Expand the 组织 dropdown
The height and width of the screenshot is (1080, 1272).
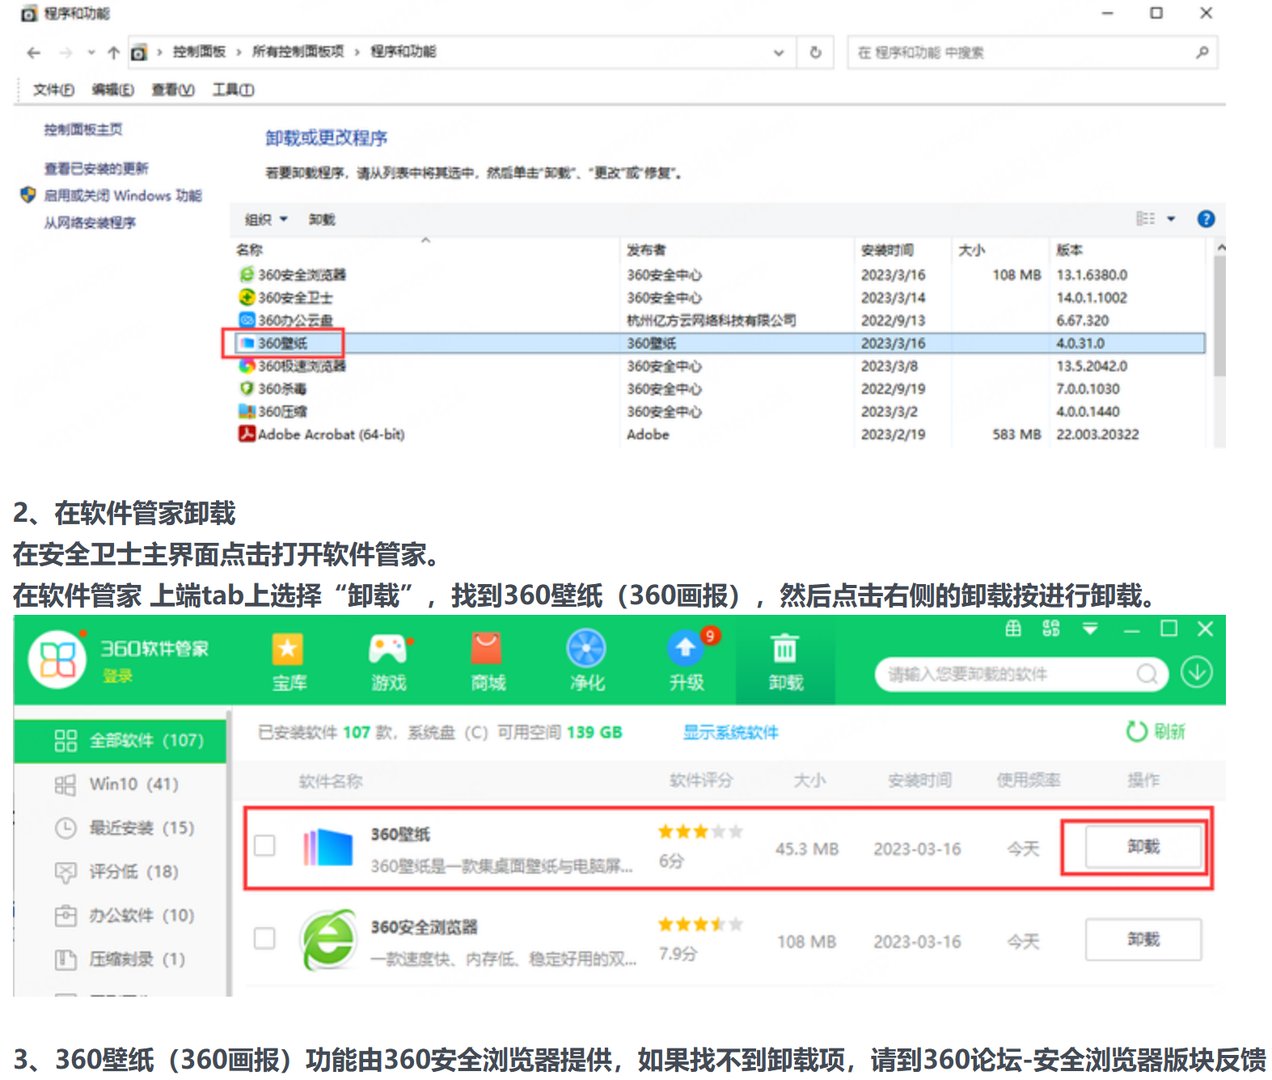(x=265, y=219)
